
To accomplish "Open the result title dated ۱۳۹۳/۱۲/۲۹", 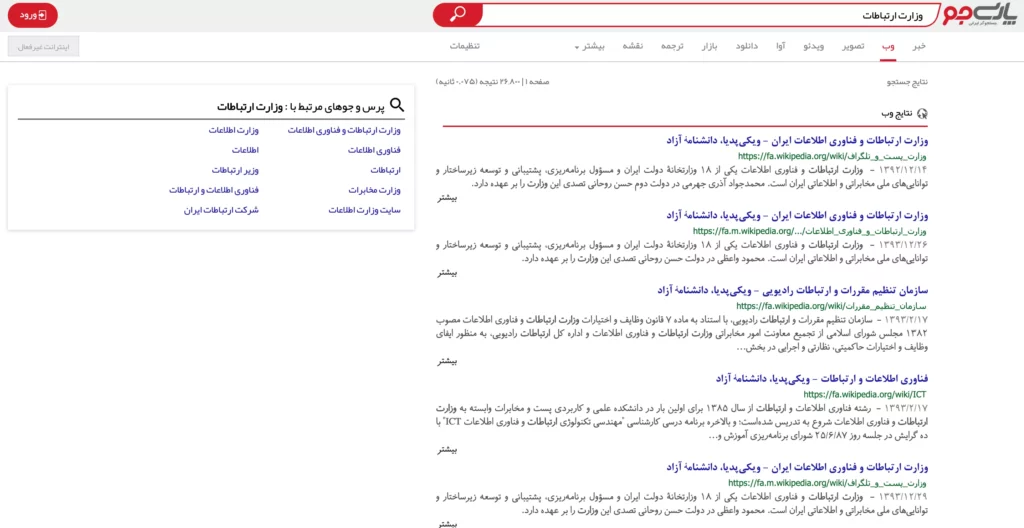I will pos(797,468).
